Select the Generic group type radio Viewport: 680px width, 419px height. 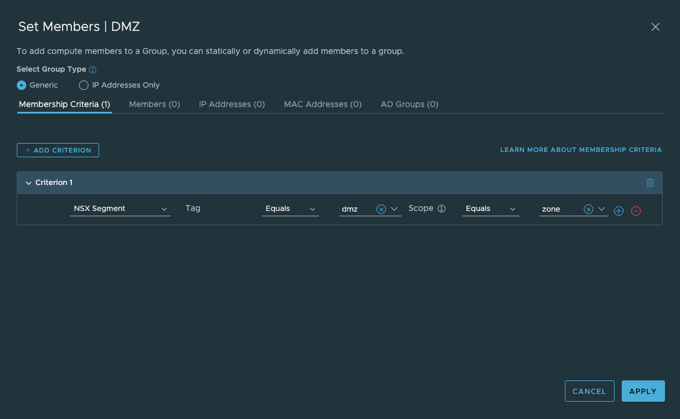coord(21,85)
